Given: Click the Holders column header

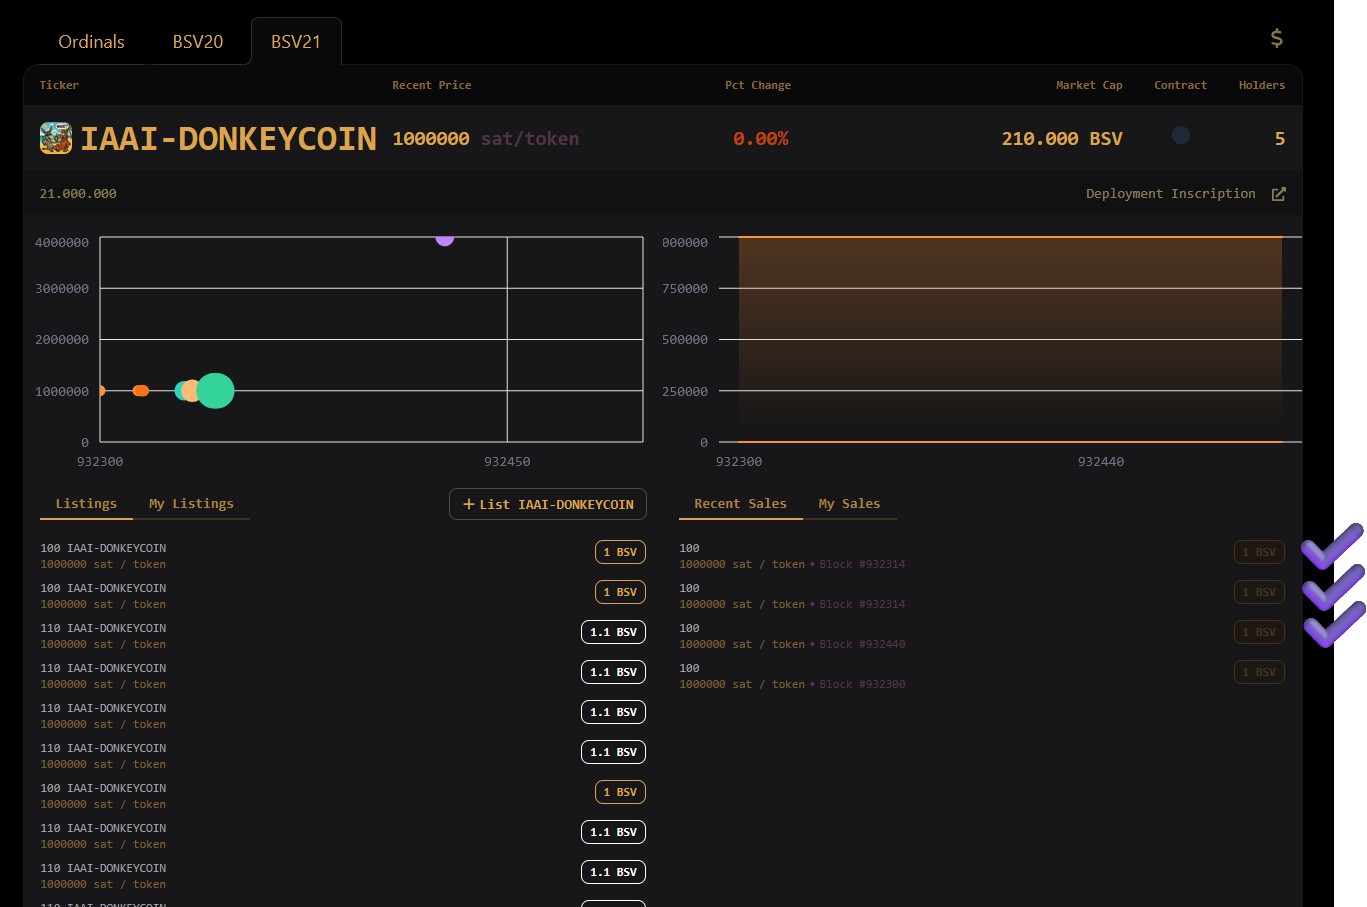Looking at the screenshot, I should pyautogui.click(x=1262, y=85).
